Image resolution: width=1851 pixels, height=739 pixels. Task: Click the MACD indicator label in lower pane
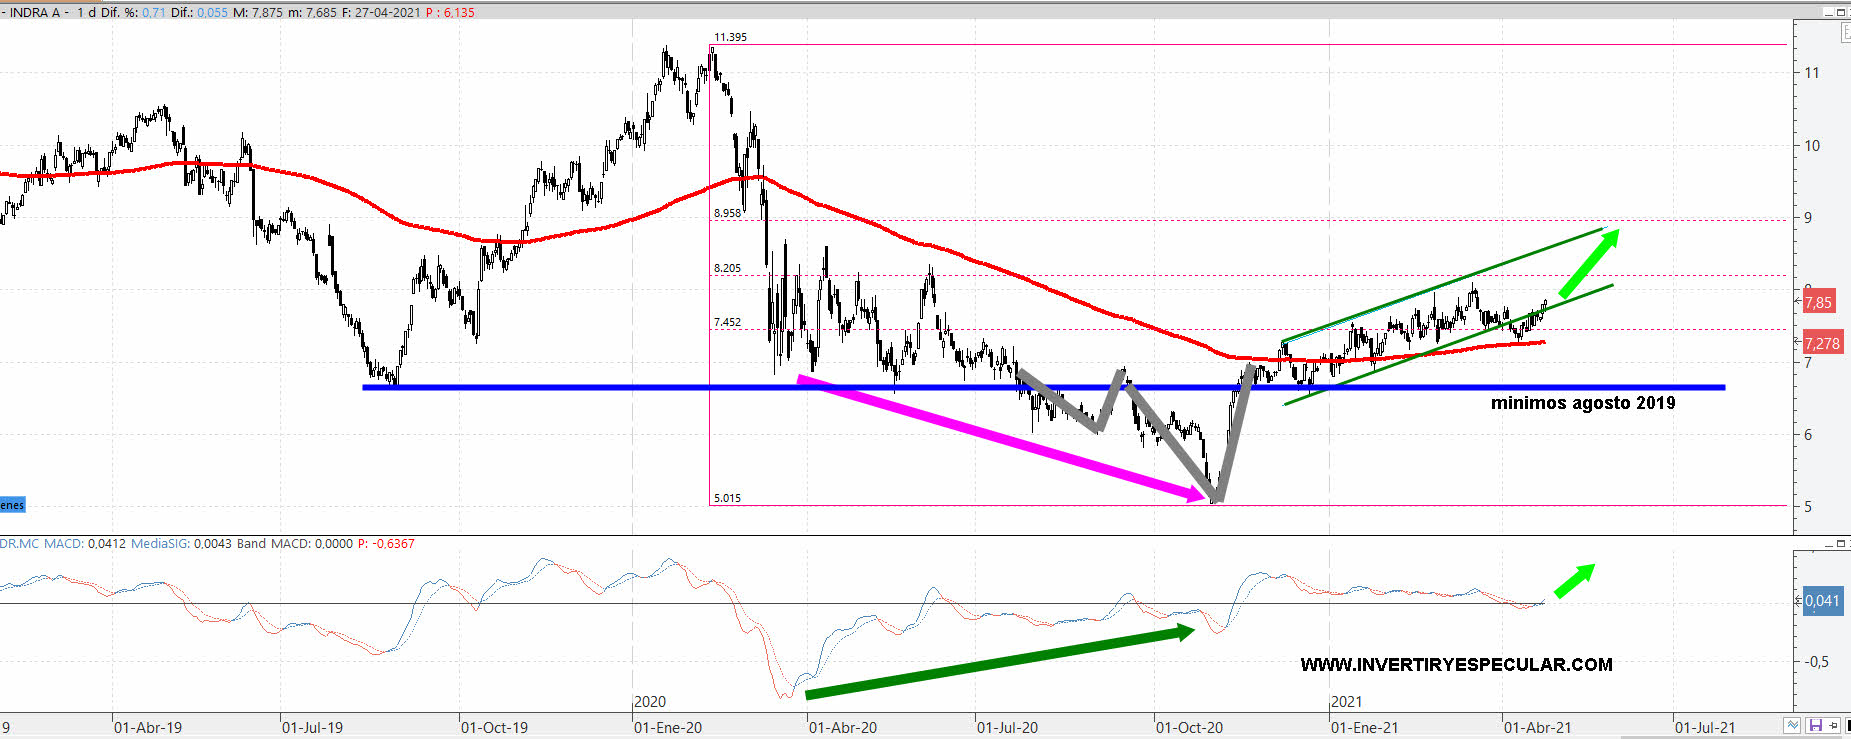point(64,544)
